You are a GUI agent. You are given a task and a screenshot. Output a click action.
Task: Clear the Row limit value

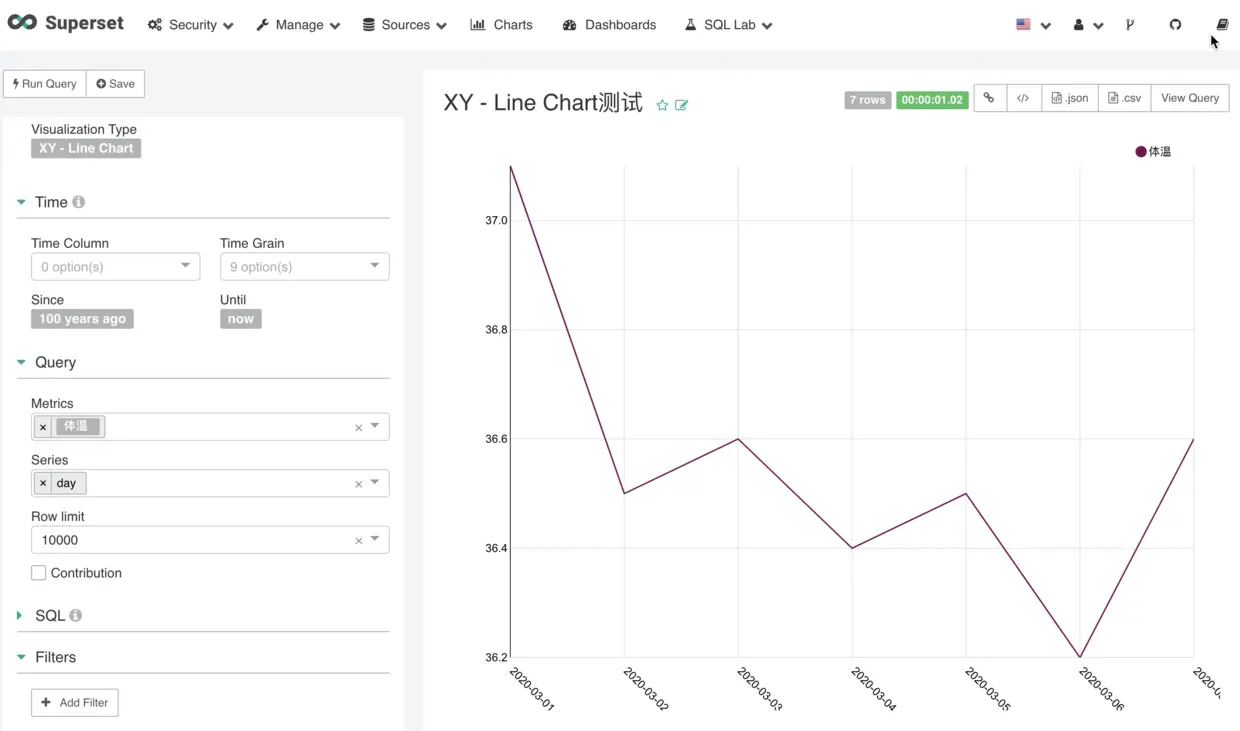358,541
